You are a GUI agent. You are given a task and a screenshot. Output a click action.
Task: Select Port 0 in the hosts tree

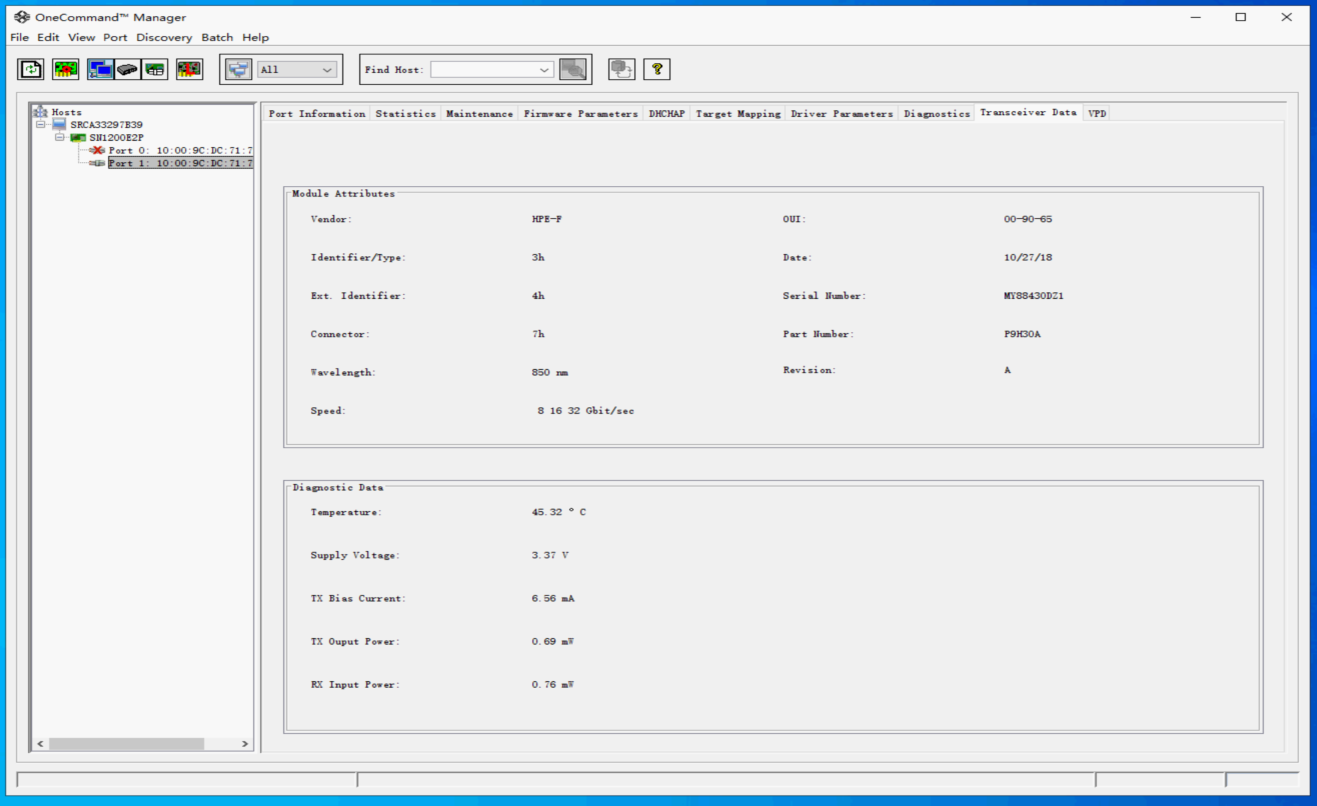click(179, 150)
